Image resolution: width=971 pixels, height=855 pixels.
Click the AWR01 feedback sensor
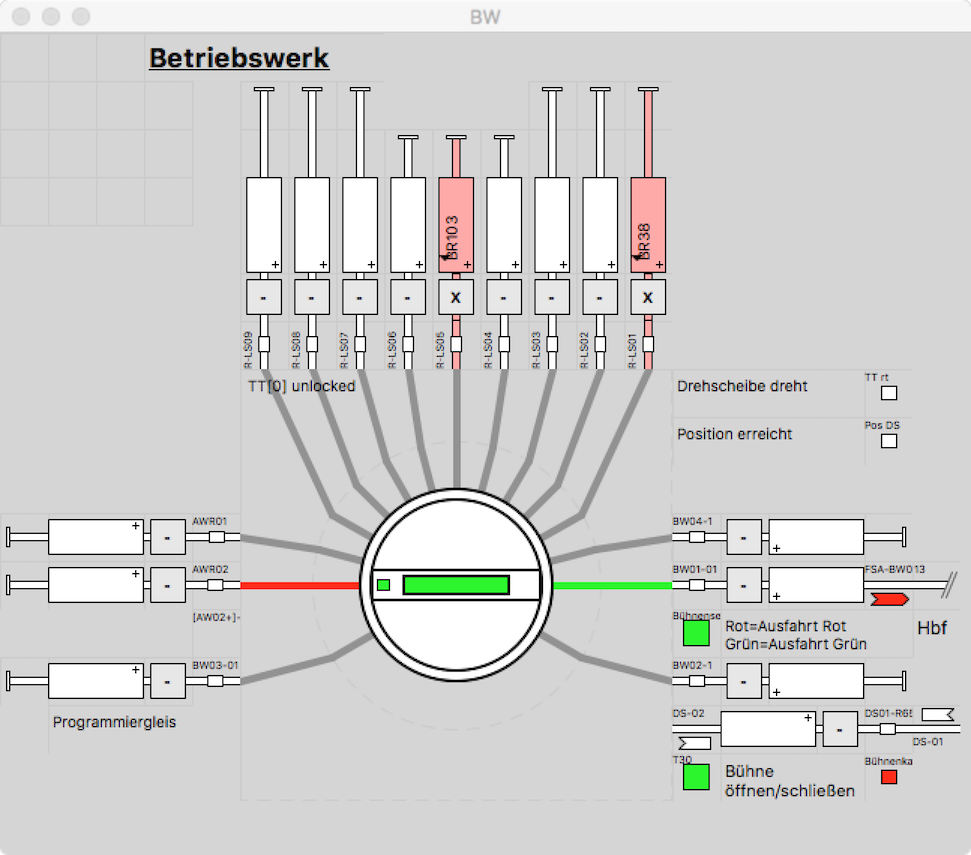216,537
